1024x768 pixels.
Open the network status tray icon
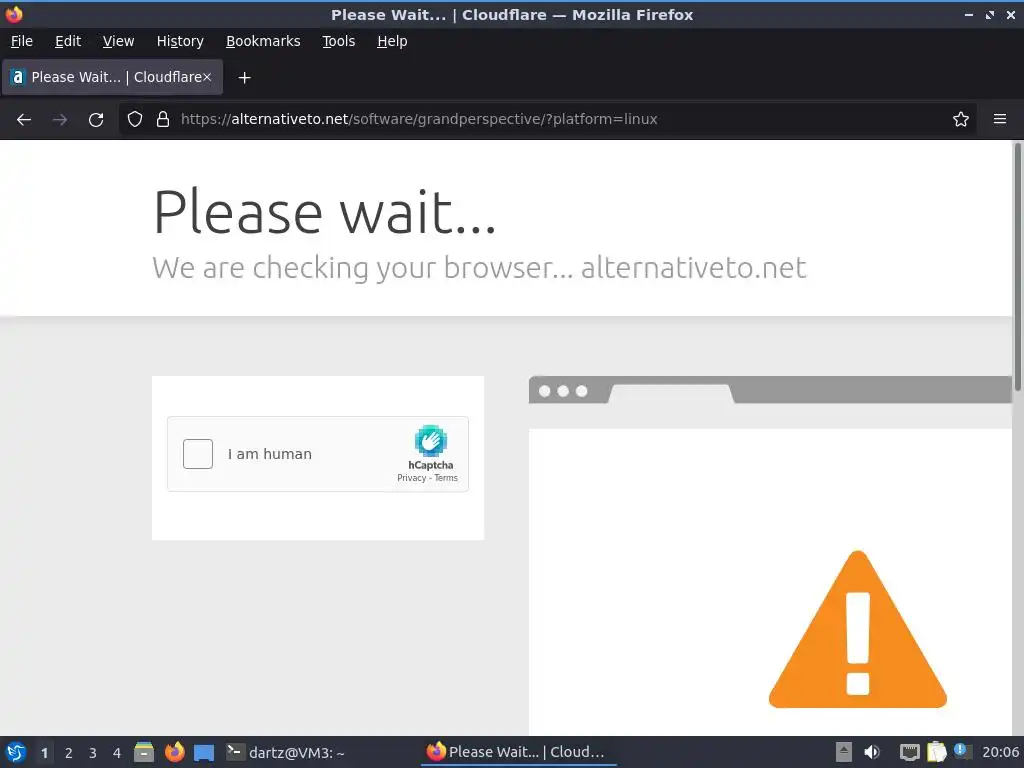tap(909, 752)
